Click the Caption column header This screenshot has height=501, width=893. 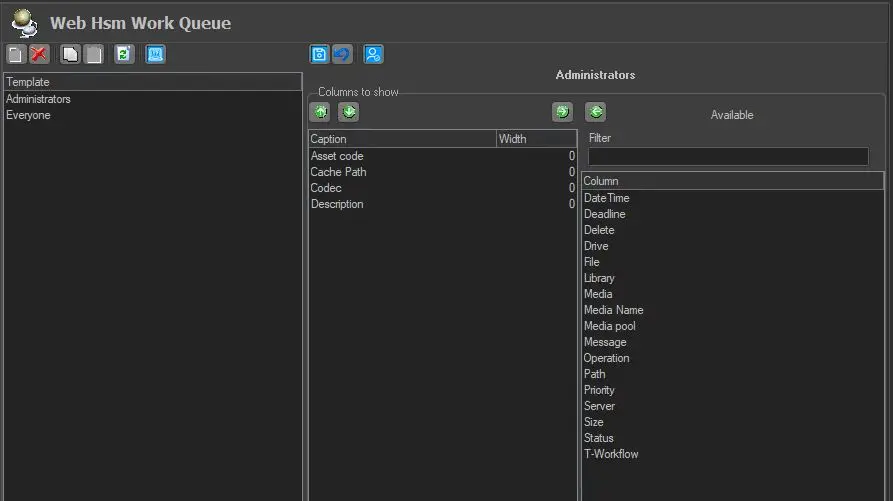pyautogui.click(x=401, y=139)
